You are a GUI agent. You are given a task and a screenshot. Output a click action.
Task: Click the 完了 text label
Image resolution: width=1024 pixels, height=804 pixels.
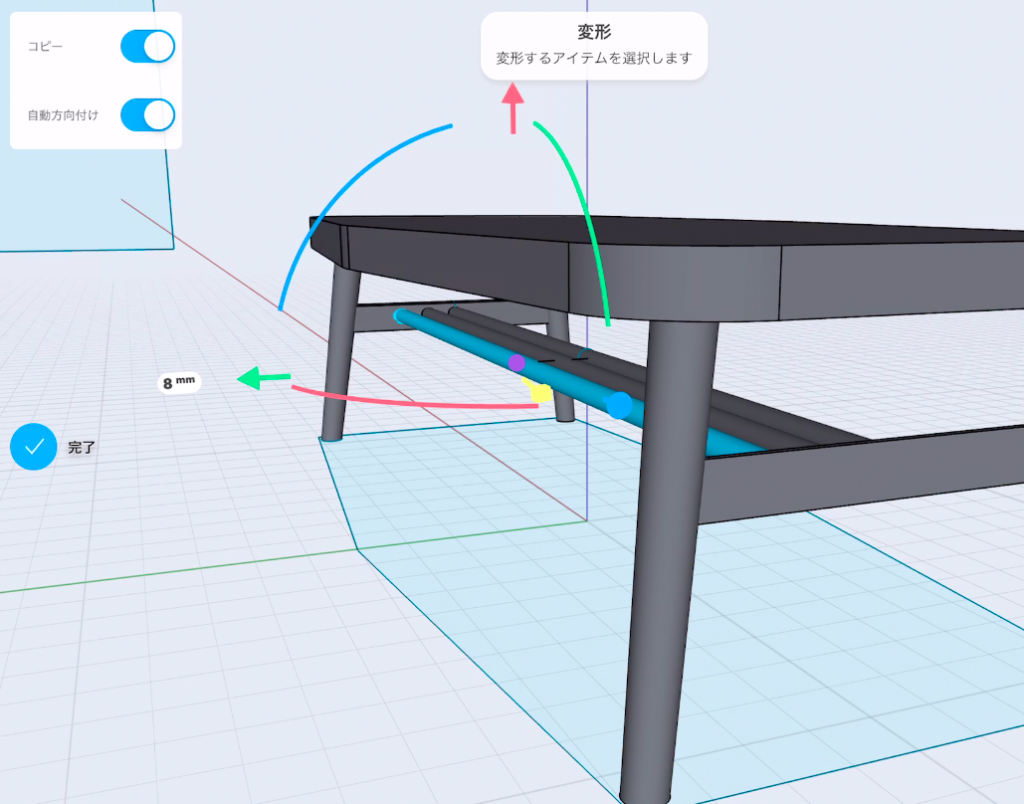[x=82, y=447]
